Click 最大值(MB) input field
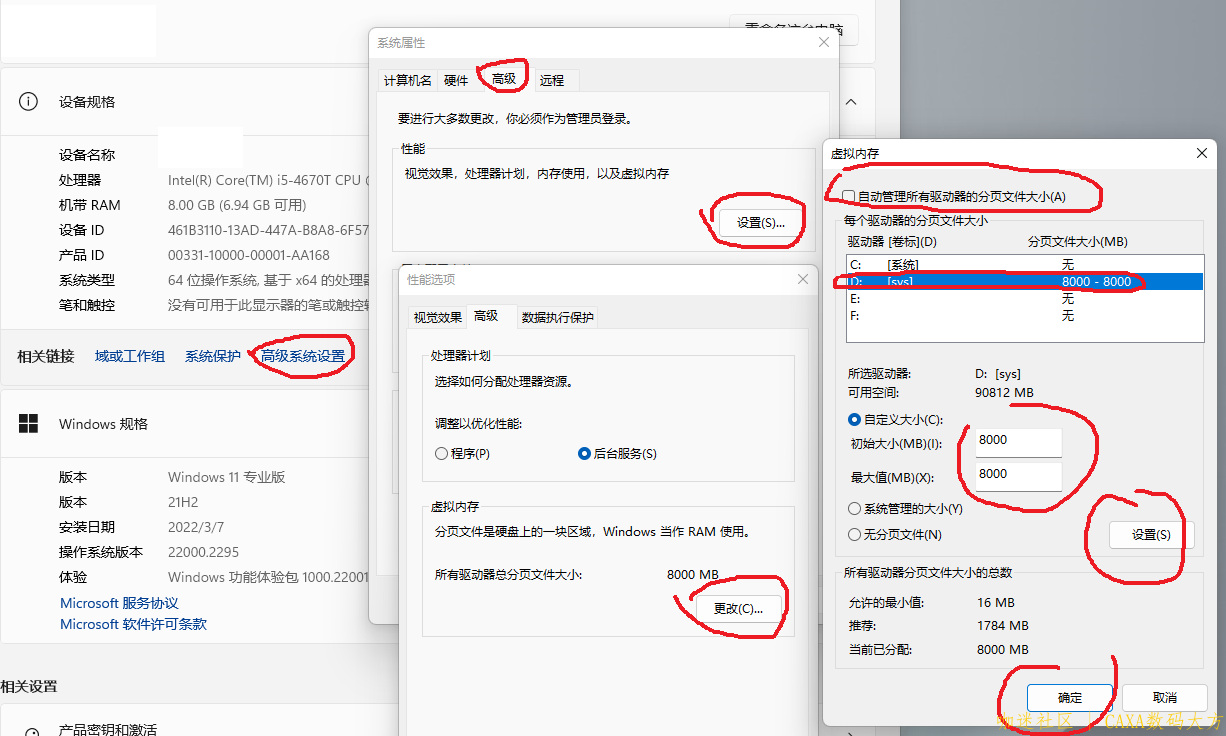 (x=1017, y=475)
